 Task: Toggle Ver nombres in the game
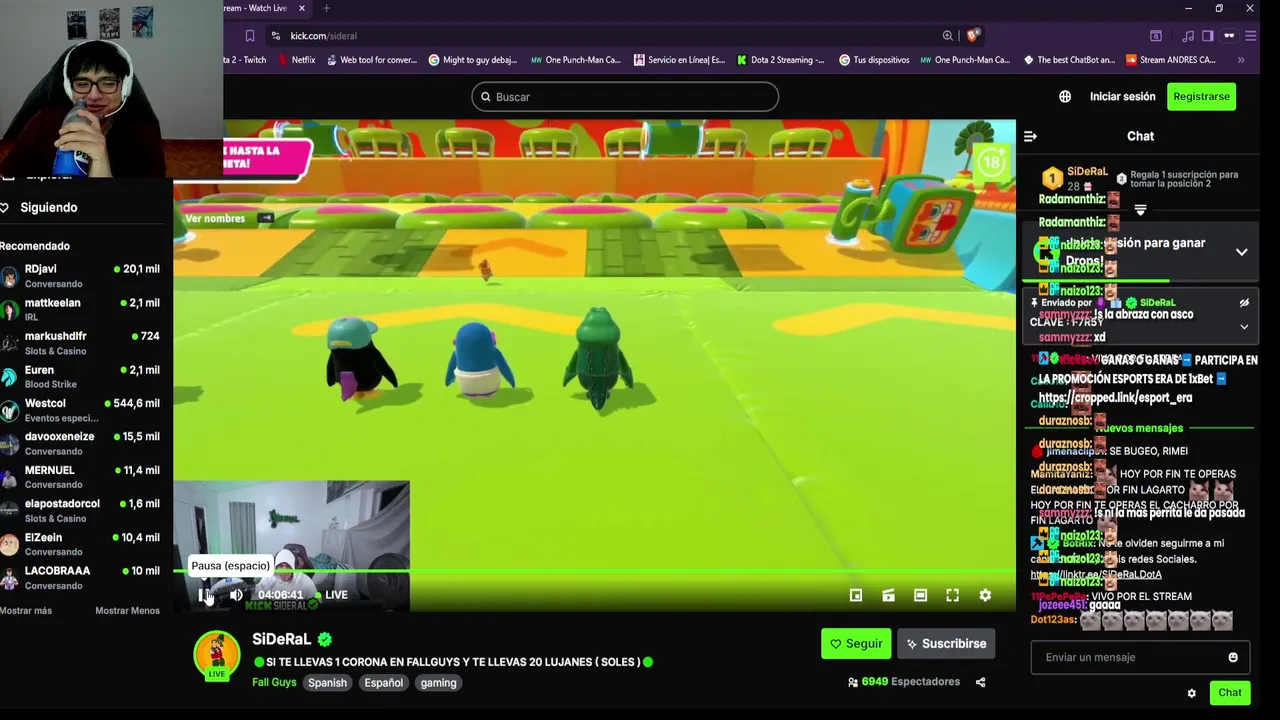[229, 218]
